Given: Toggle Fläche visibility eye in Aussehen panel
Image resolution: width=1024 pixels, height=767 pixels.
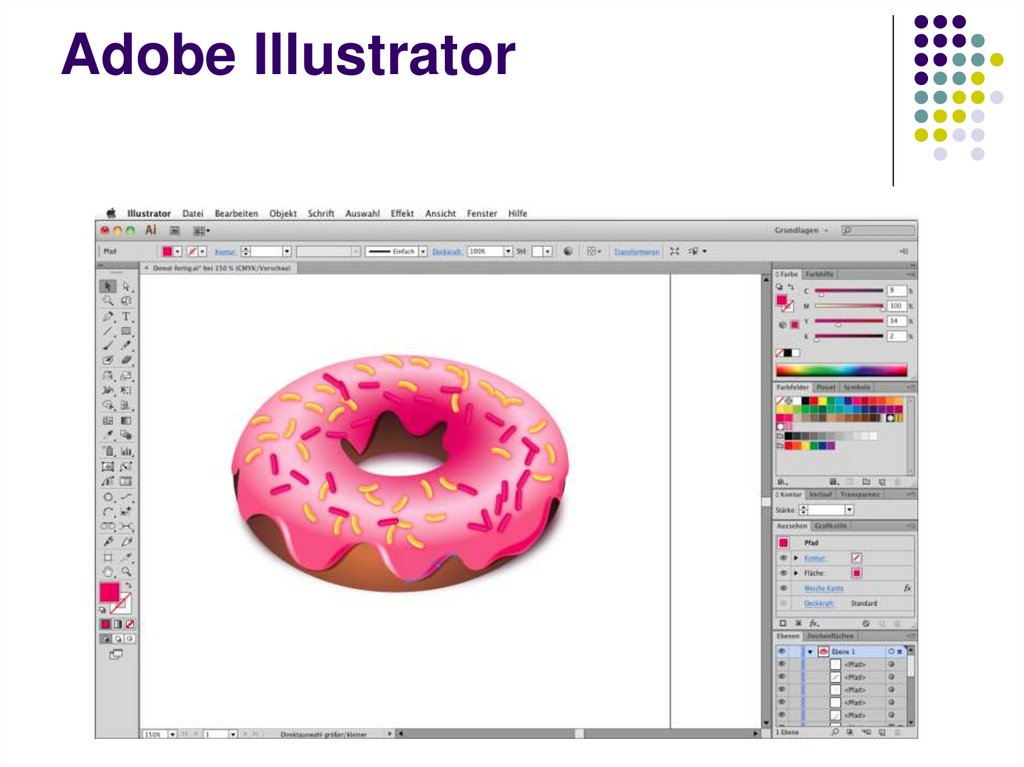Looking at the screenshot, I should pos(783,573).
